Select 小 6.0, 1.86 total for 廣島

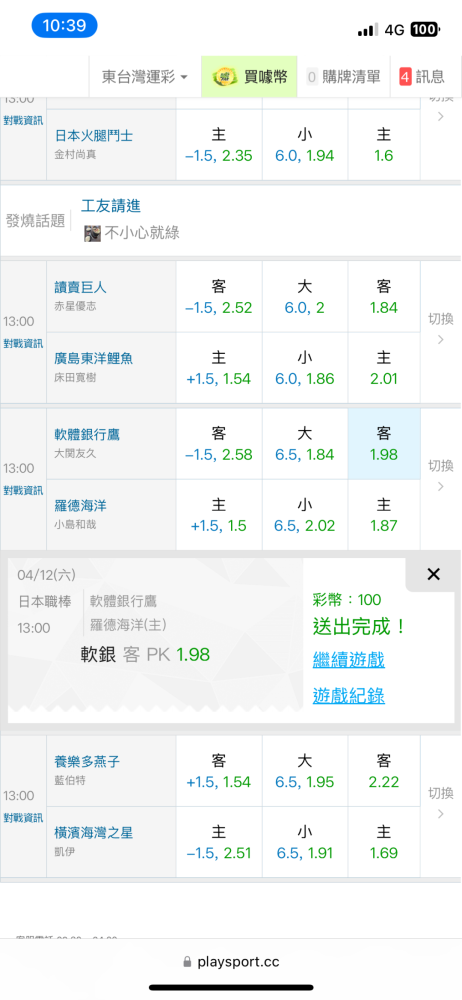tap(304, 368)
